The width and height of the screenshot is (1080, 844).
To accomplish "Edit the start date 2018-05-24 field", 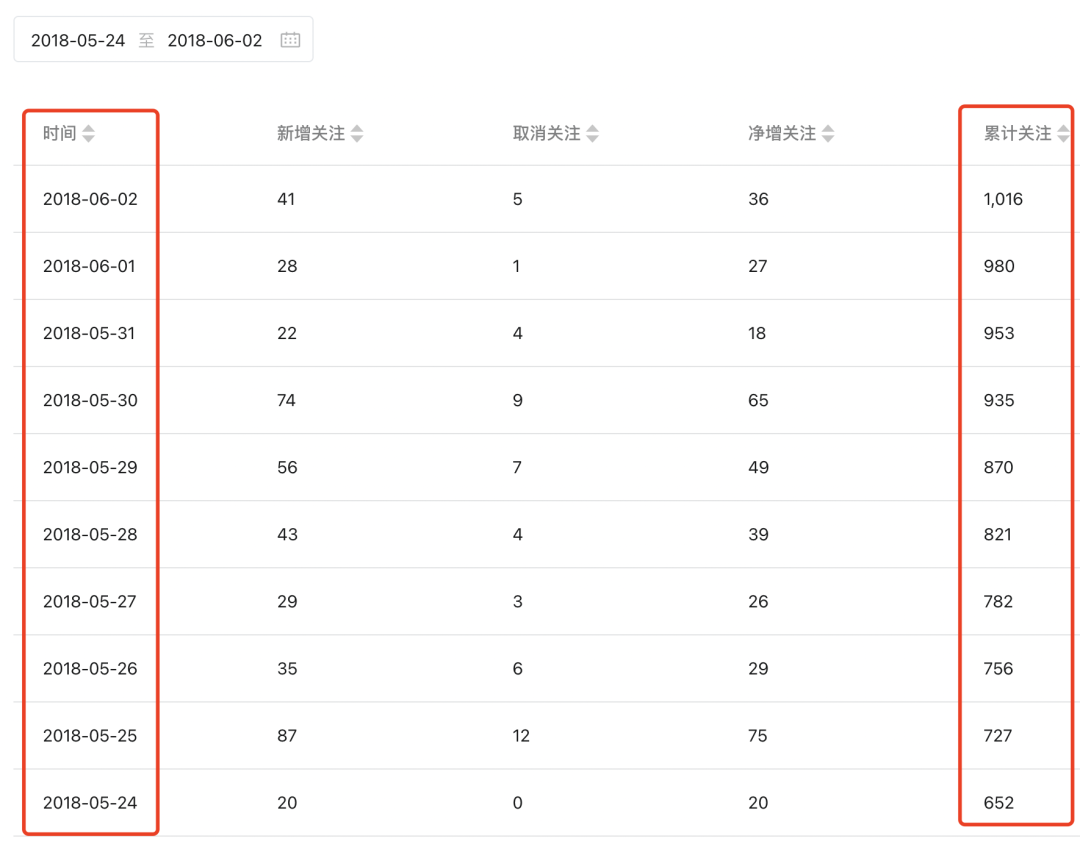I will coord(78,40).
